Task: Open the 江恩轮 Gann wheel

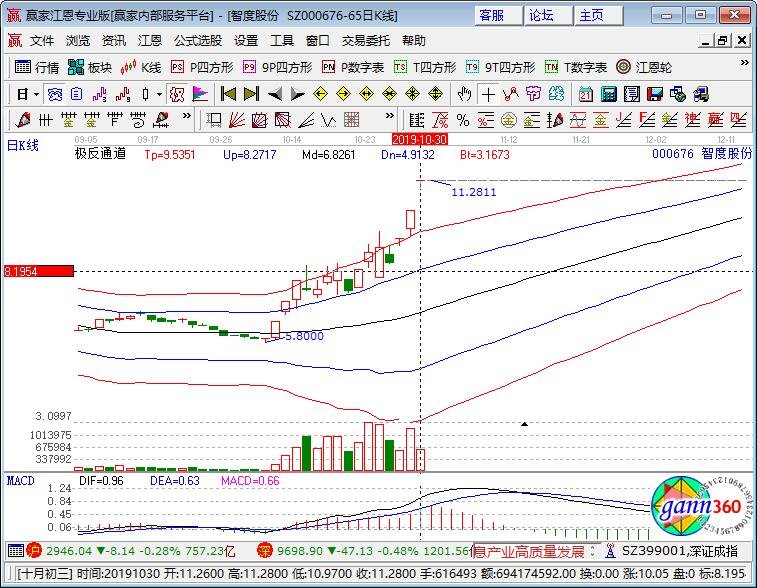Action: 644,67
